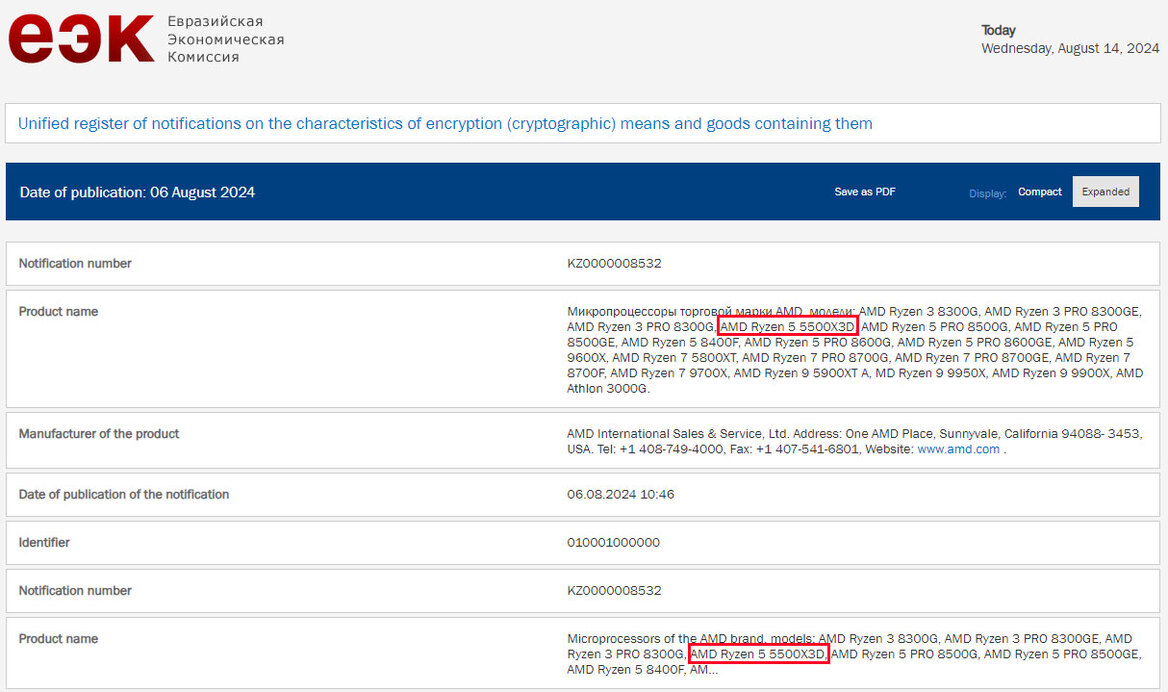Click the Display label in the blue bar

tap(987, 193)
